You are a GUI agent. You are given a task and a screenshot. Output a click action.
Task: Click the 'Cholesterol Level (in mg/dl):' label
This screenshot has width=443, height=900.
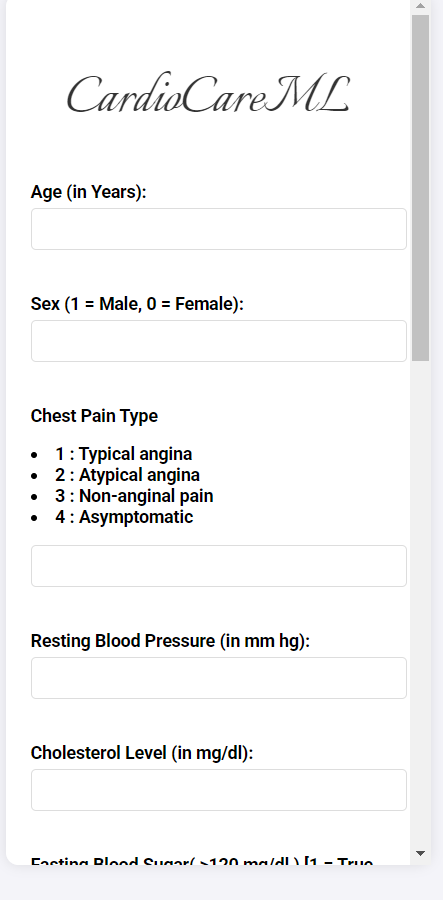142,752
